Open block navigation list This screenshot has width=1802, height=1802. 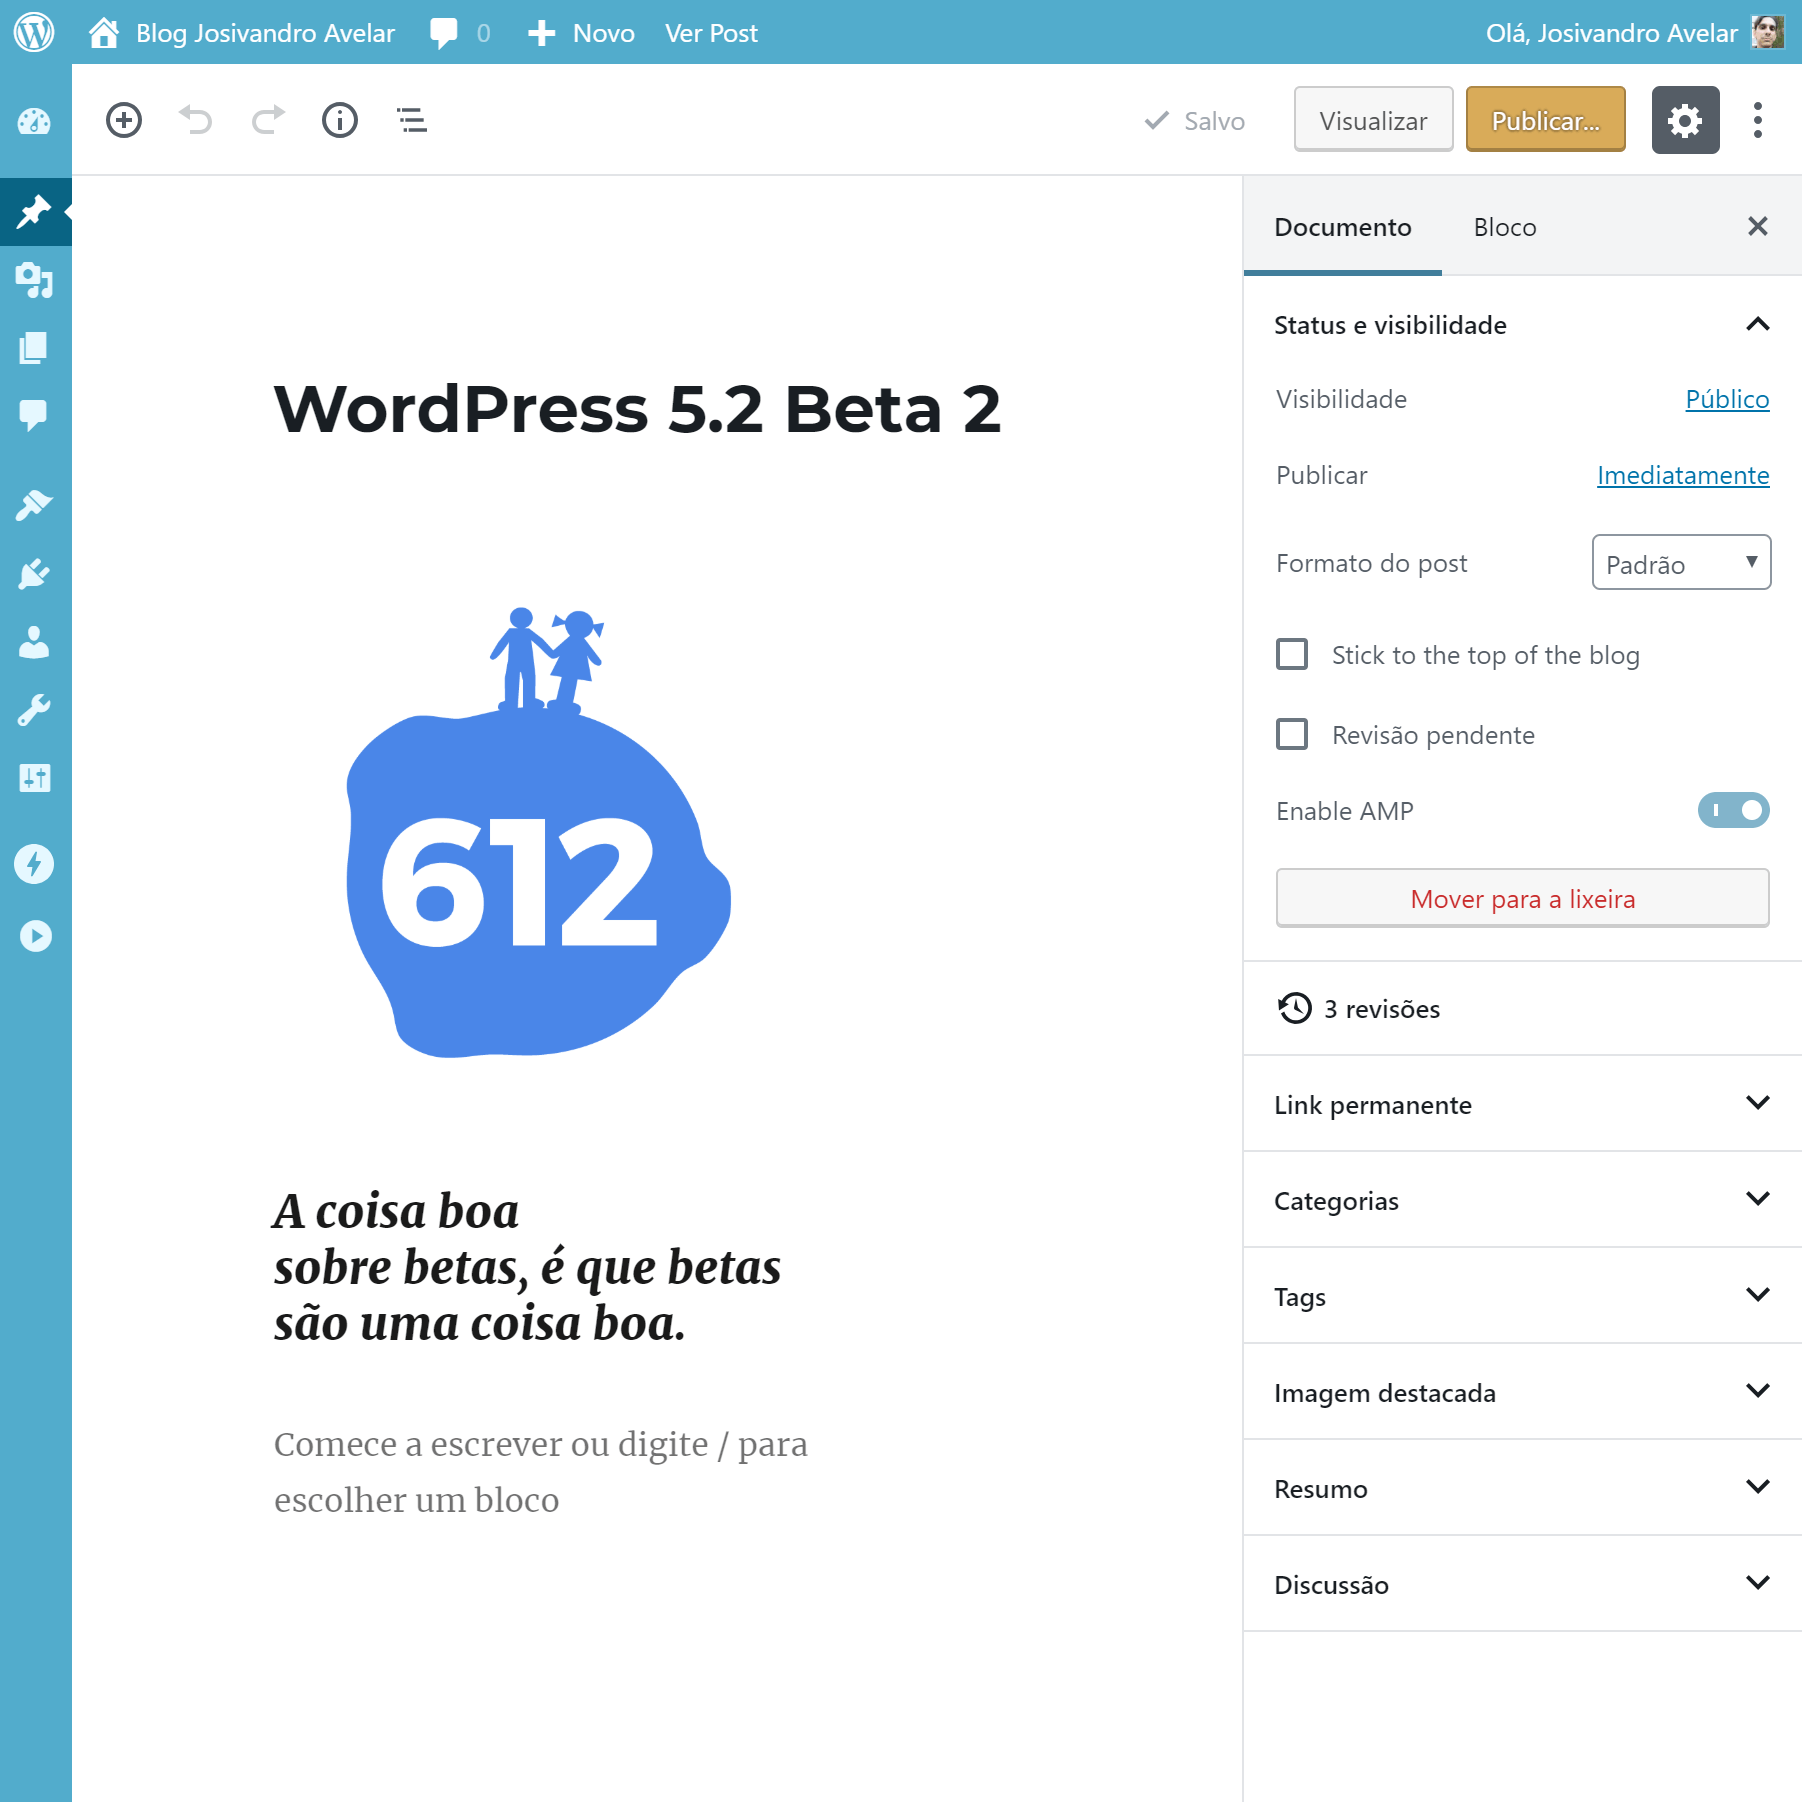pyautogui.click(x=412, y=120)
